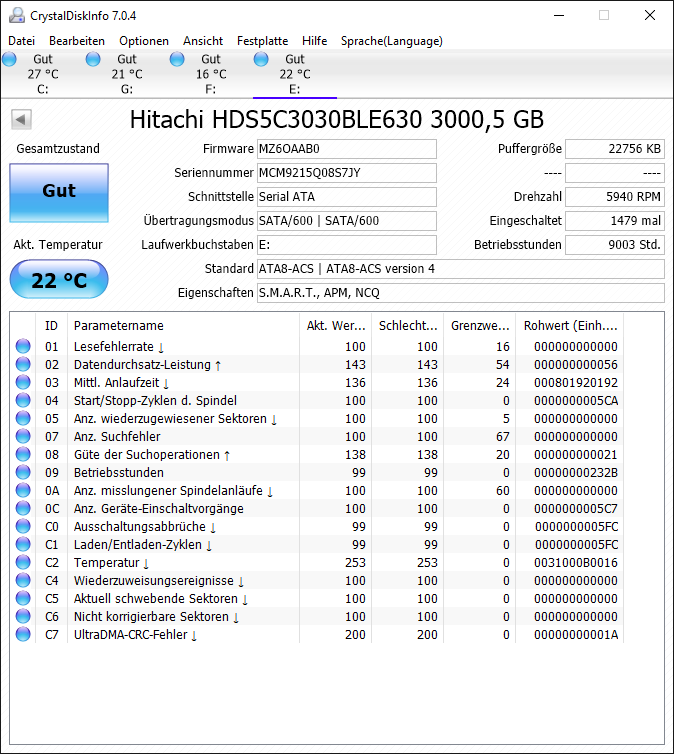Open the Hilfe menu
Image resolution: width=674 pixels, height=754 pixels.
click(x=314, y=41)
